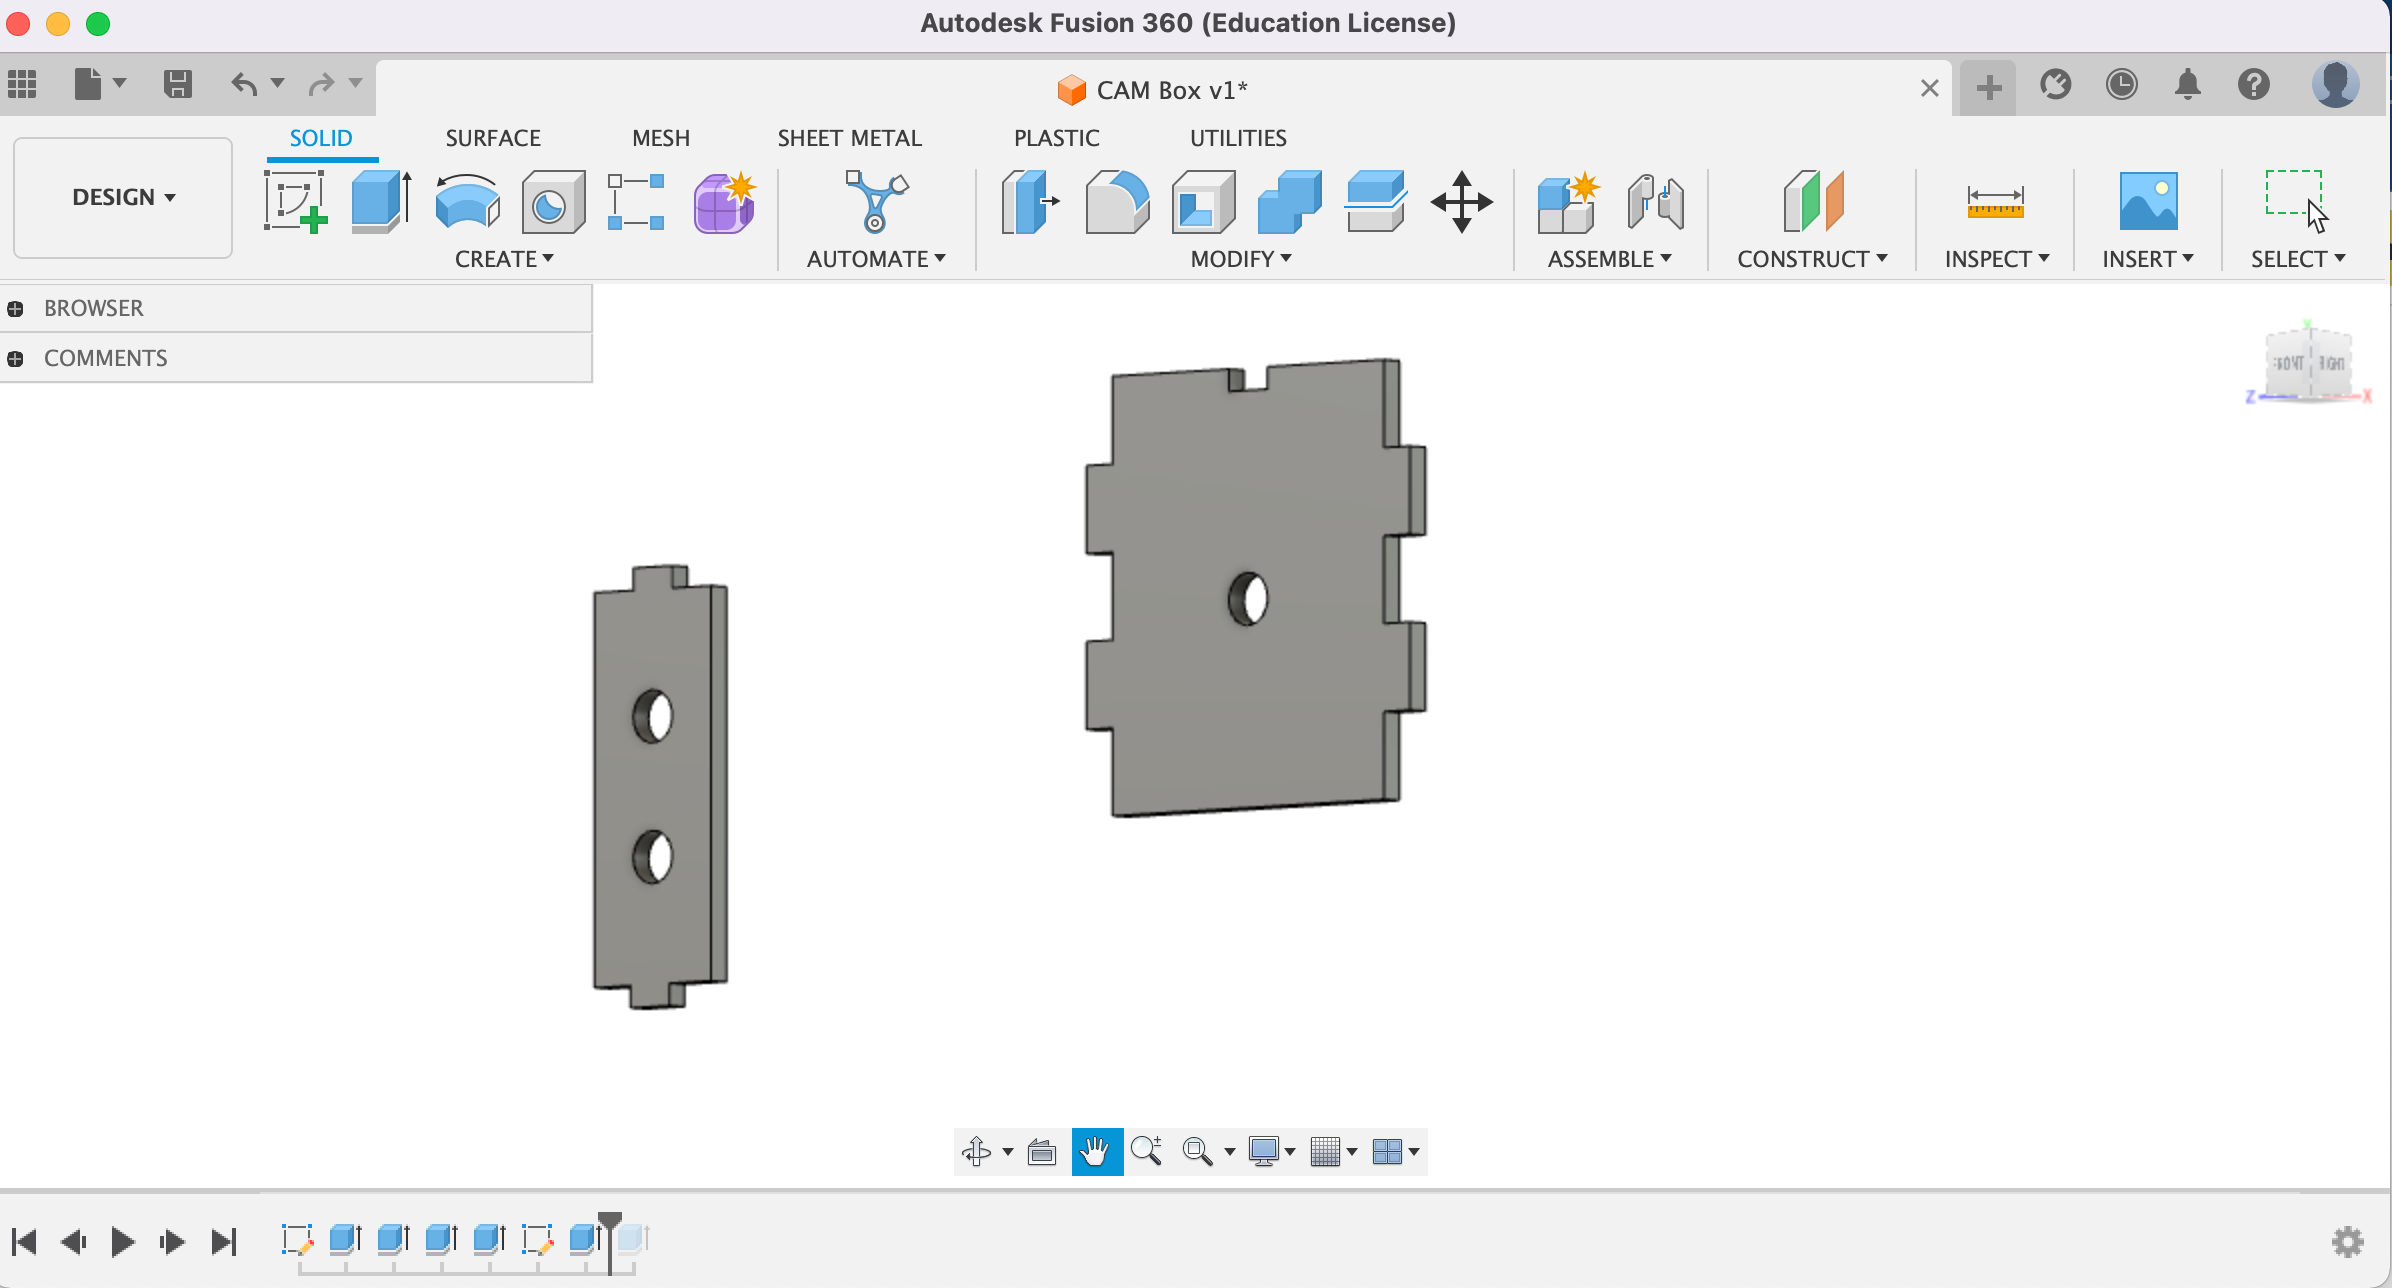This screenshot has width=2392, height=1288.
Task: Open the CREATE dropdown menu
Action: (x=505, y=258)
